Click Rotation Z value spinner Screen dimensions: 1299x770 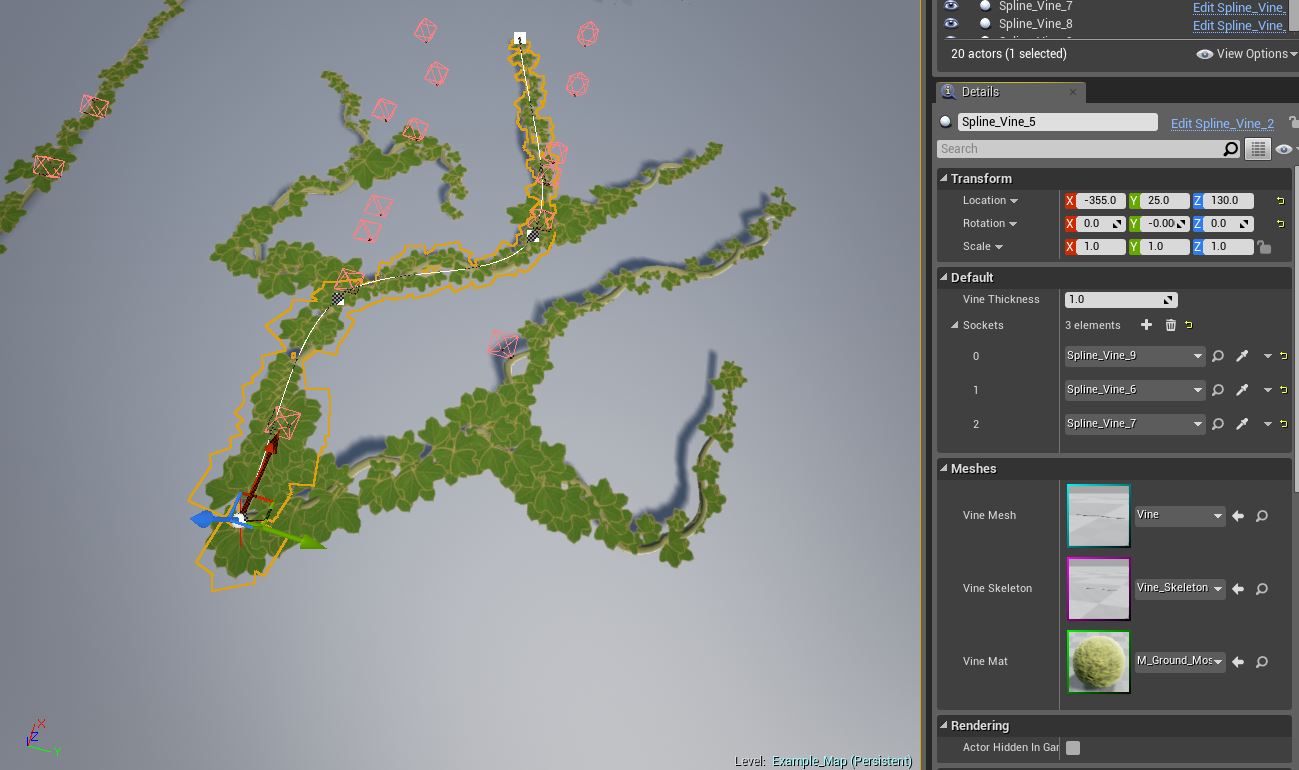pyautogui.click(x=1229, y=224)
